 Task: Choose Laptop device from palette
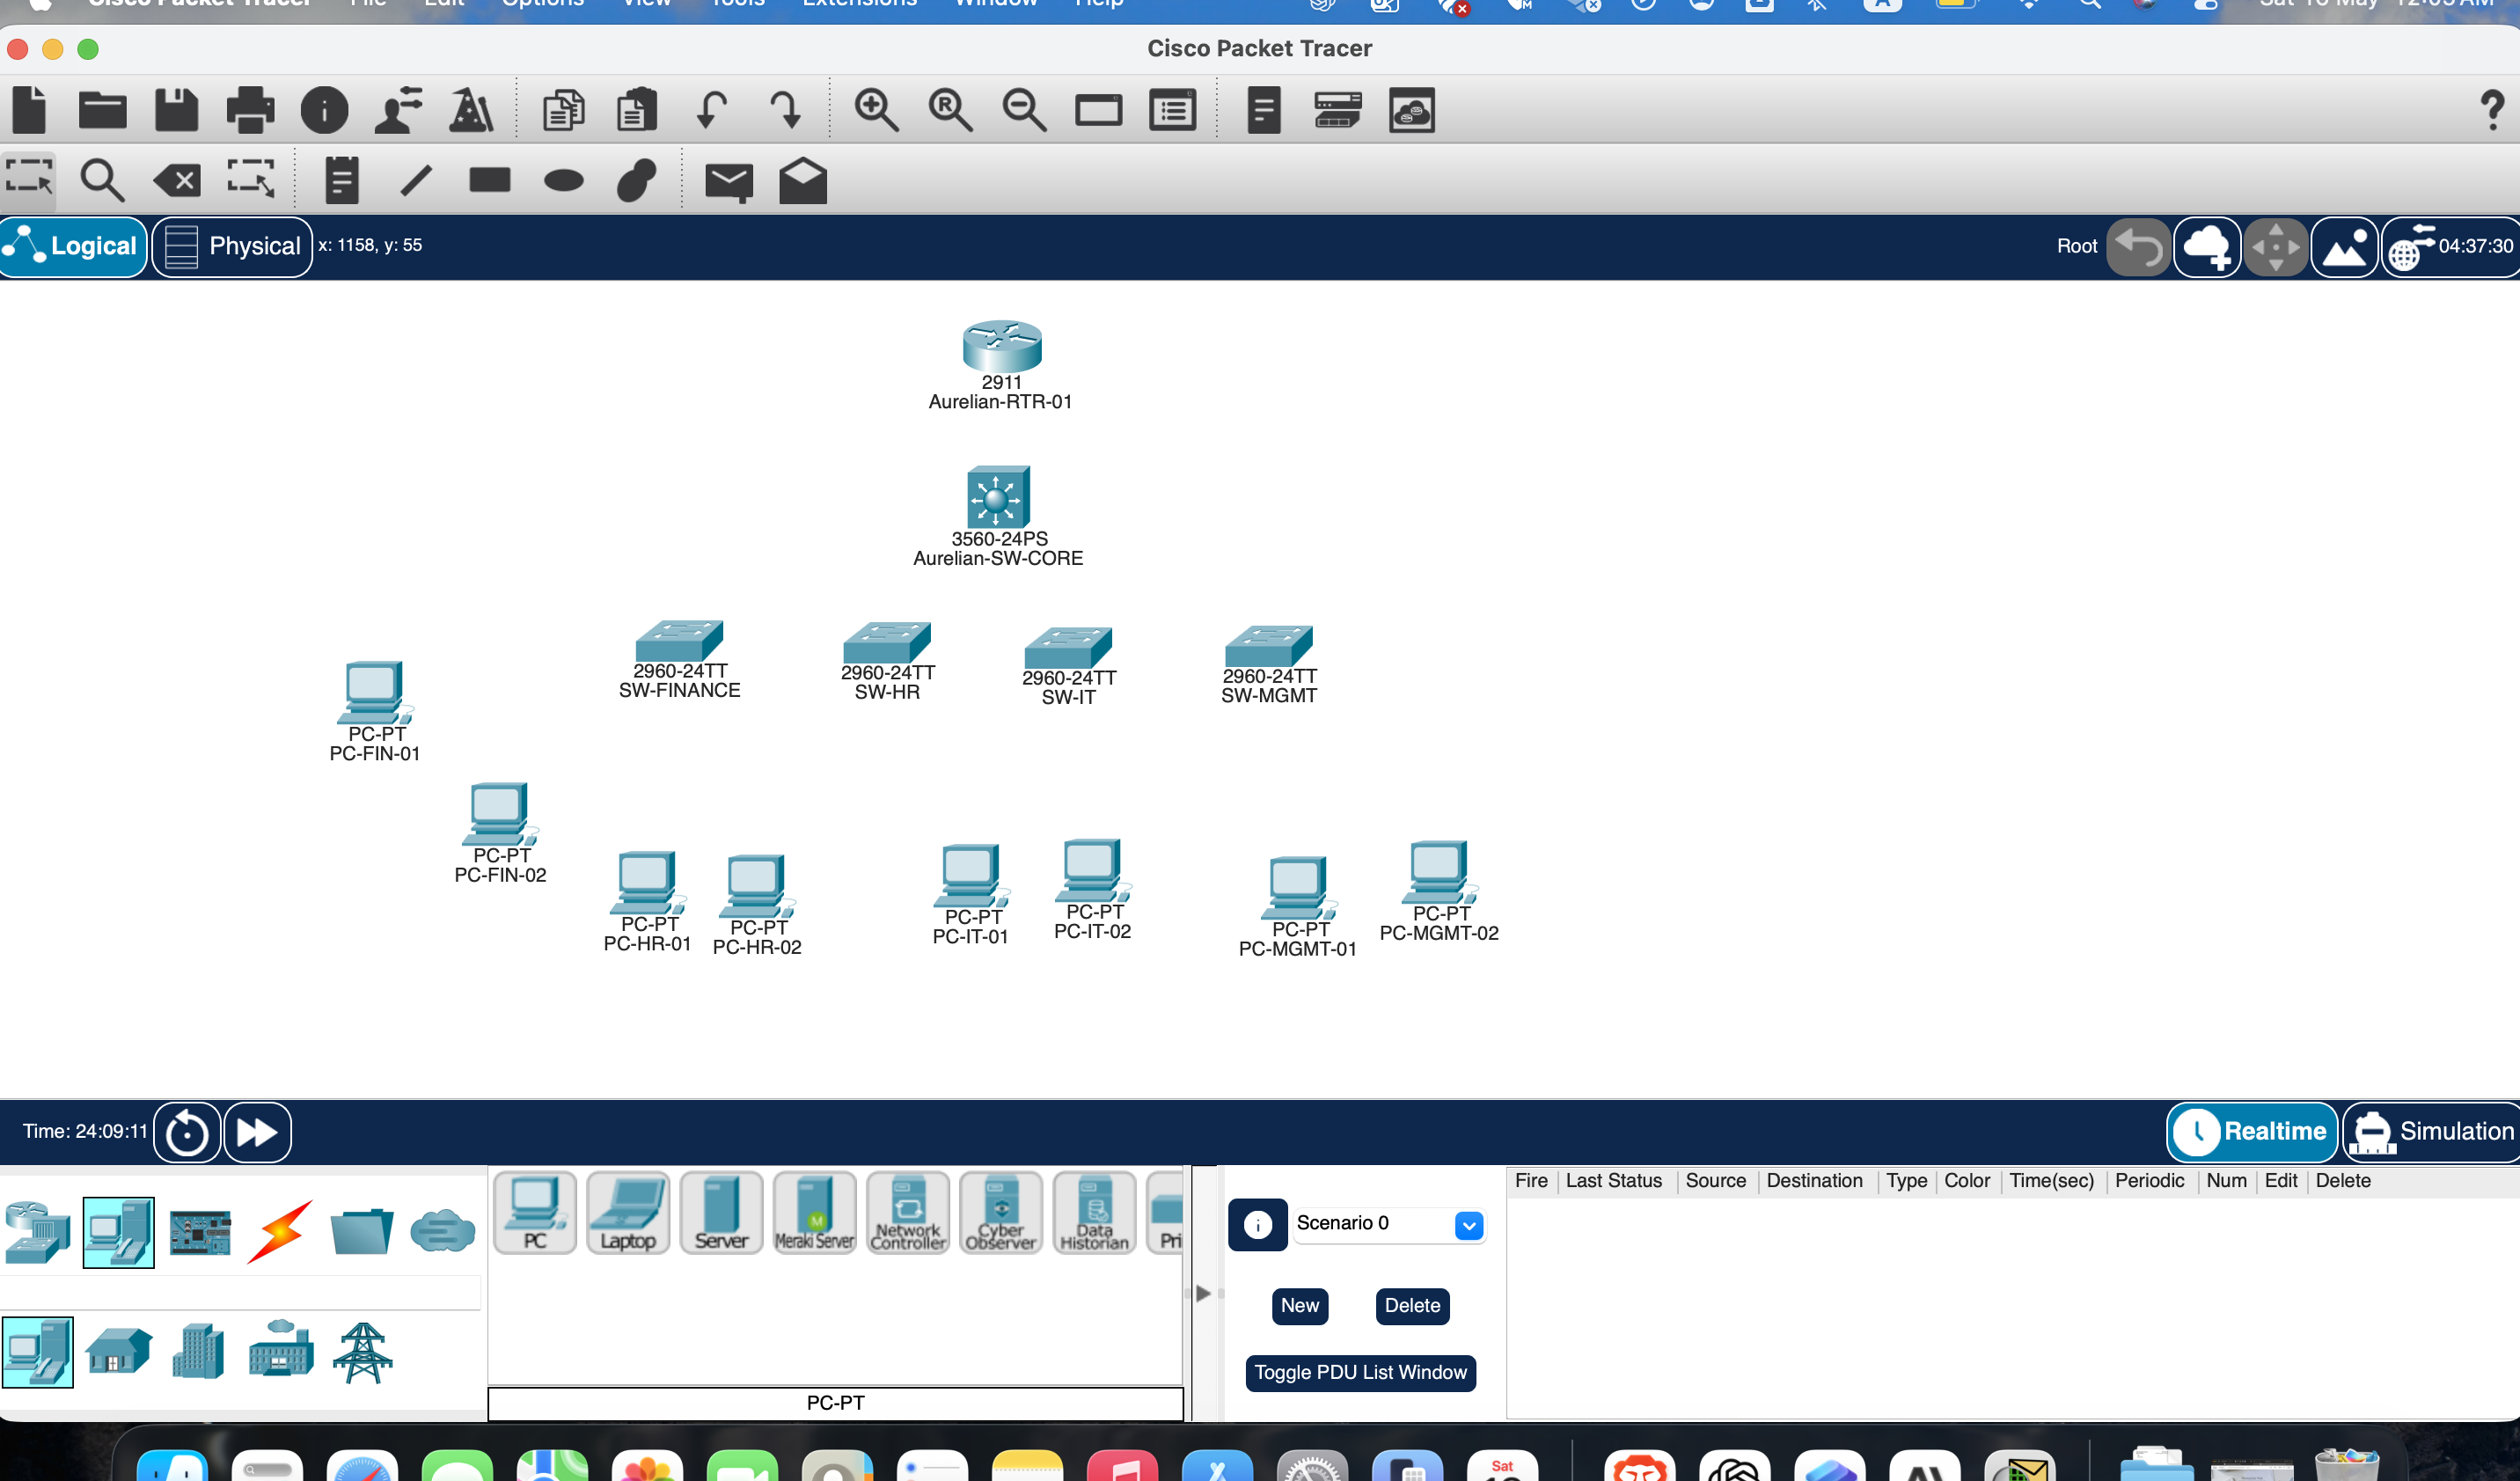click(x=628, y=1213)
